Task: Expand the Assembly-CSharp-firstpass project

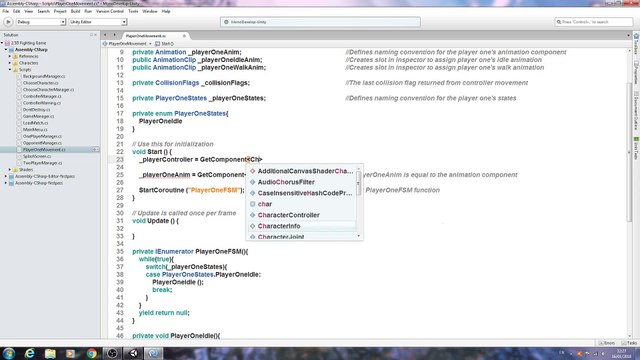Action: [x=6, y=183]
